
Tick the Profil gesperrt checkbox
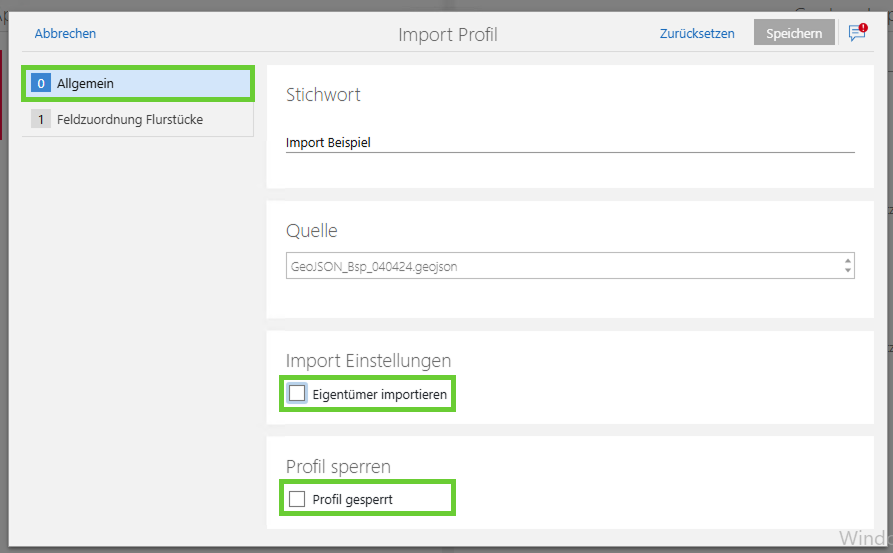tap(297, 499)
